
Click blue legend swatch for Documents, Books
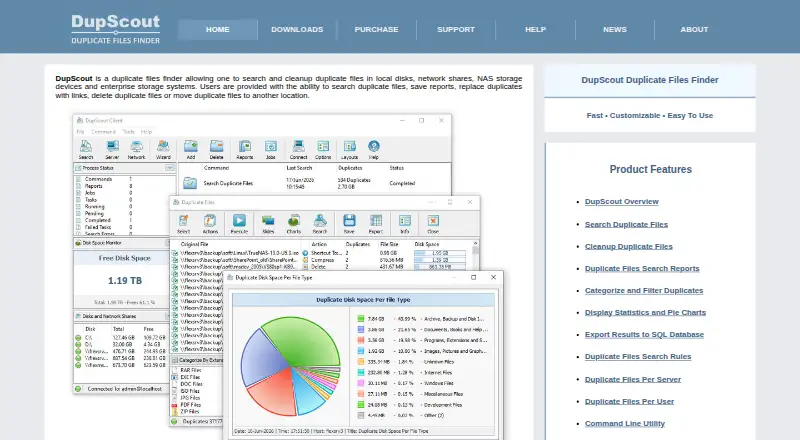[x=361, y=329]
